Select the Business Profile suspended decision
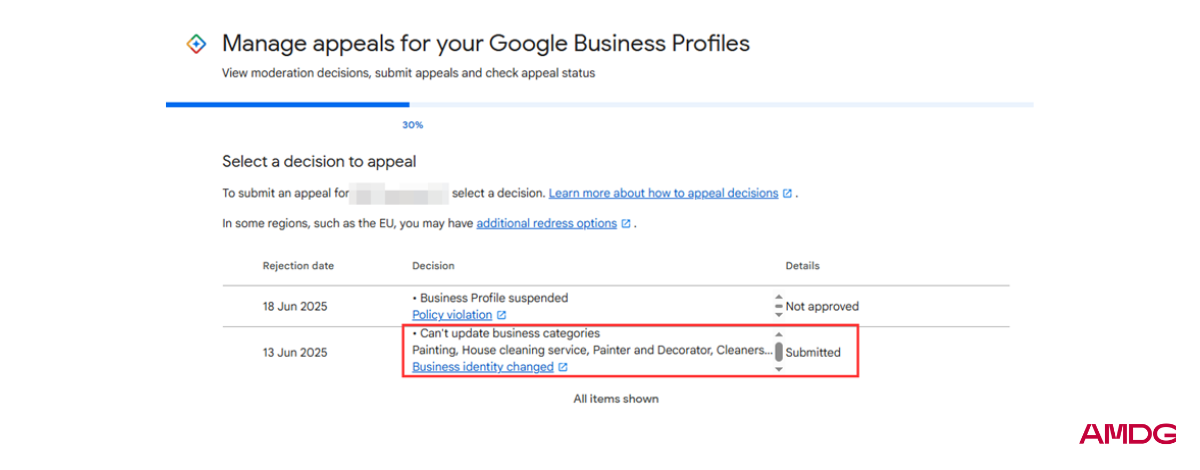This screenshot has height=470, width=1200. tap(494, 298)
